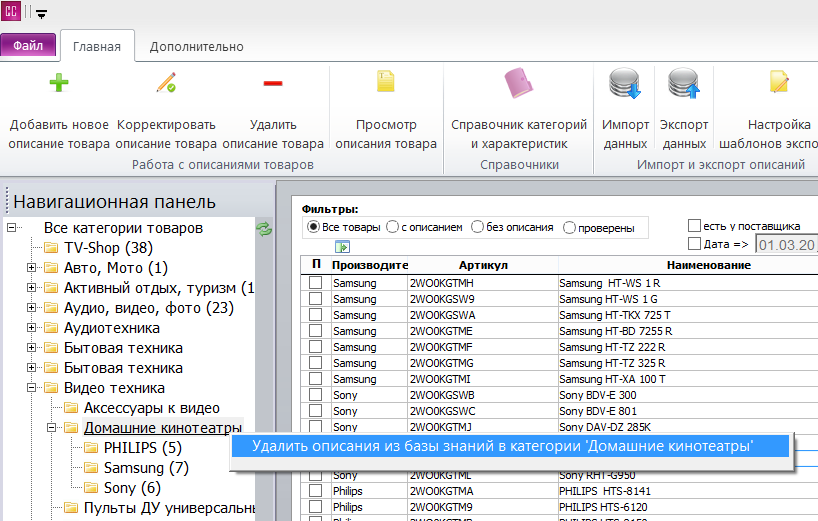Switch to the 'Главная' ribbon tab
This screenshot has width=818, height=521.
[x=97, y=46]
